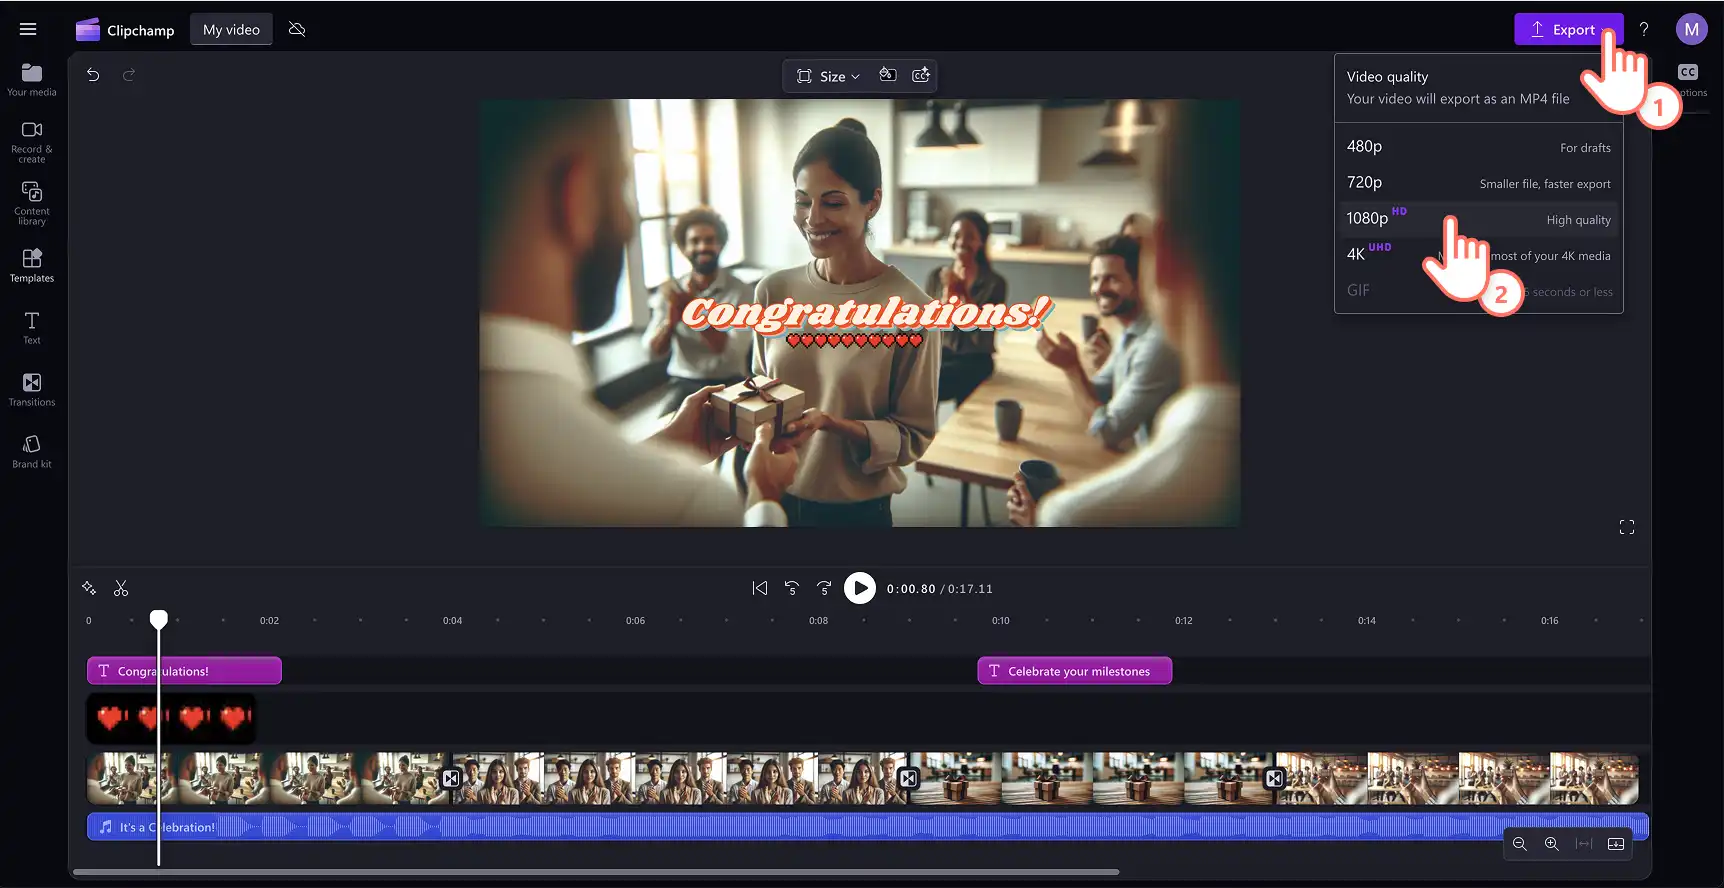Viewport: 1724px width, 888px height.
Task: Rename the My video title
Action: tap(231, 29)
